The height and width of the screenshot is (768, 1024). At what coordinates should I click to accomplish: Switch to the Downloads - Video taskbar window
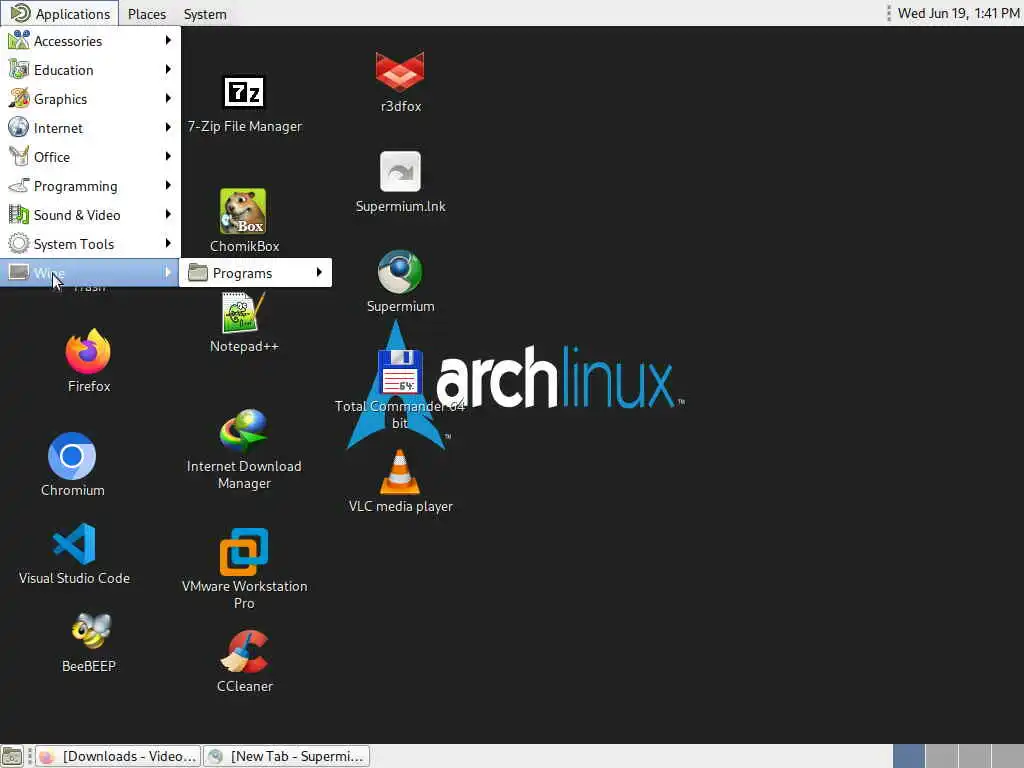(x=118, y=756)
